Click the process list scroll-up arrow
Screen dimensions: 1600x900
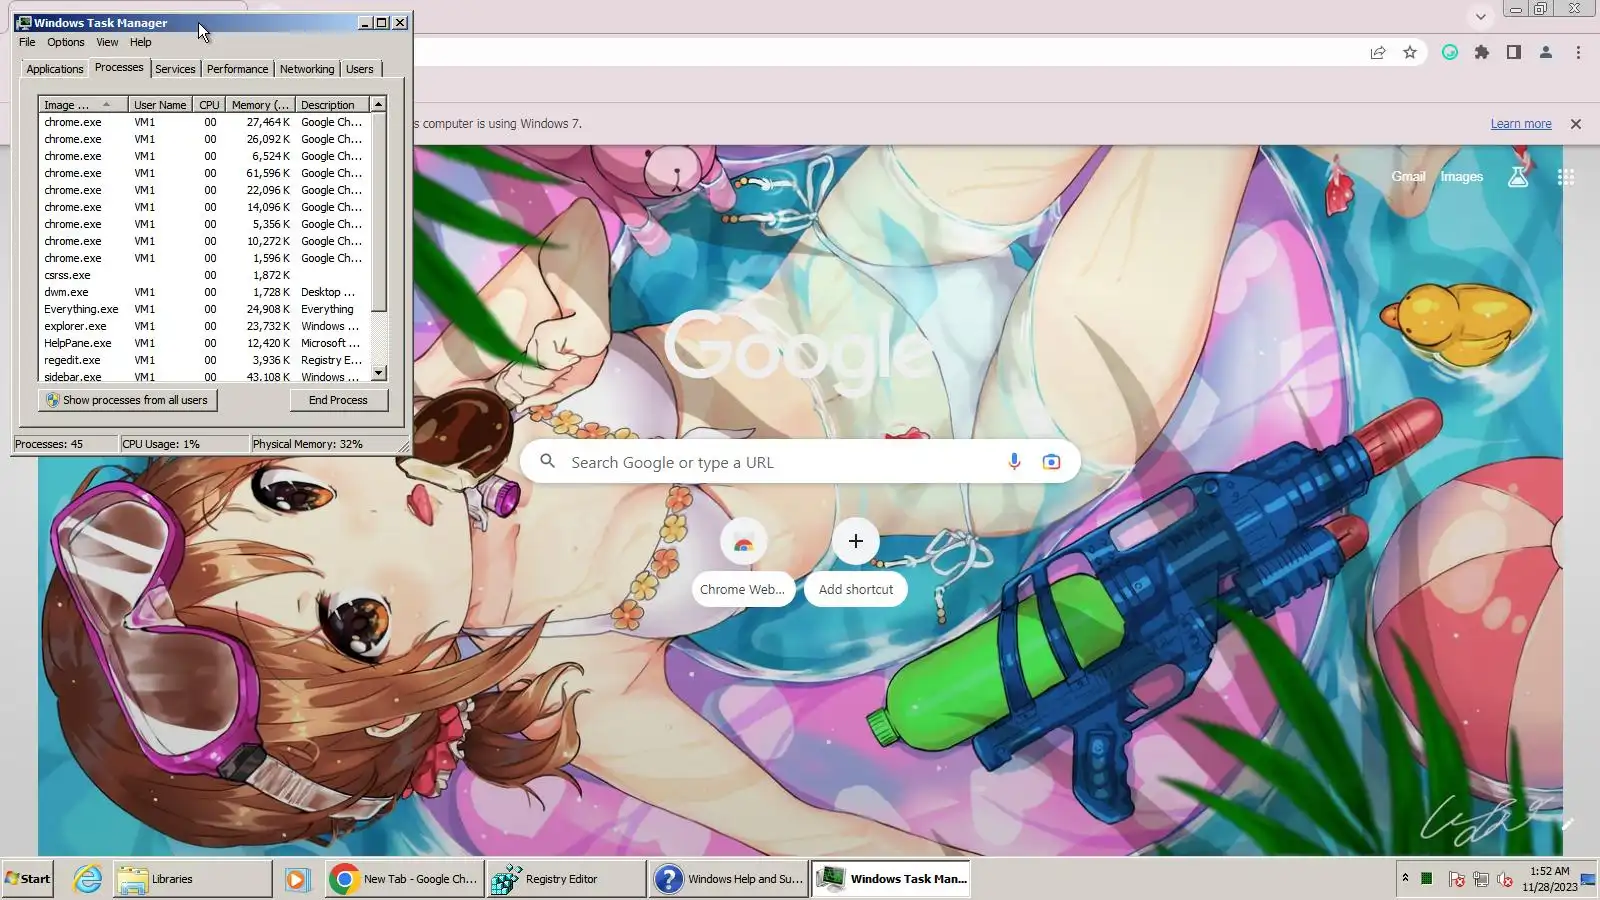pos(378,104)
